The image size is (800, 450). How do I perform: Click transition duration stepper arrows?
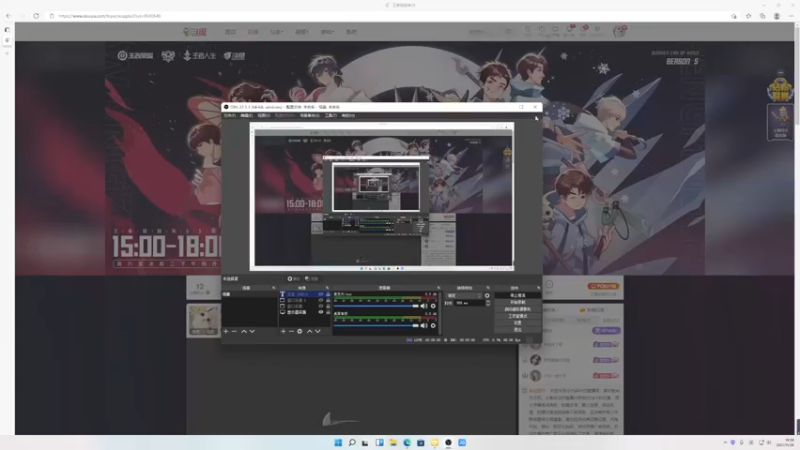click(488, 303)
